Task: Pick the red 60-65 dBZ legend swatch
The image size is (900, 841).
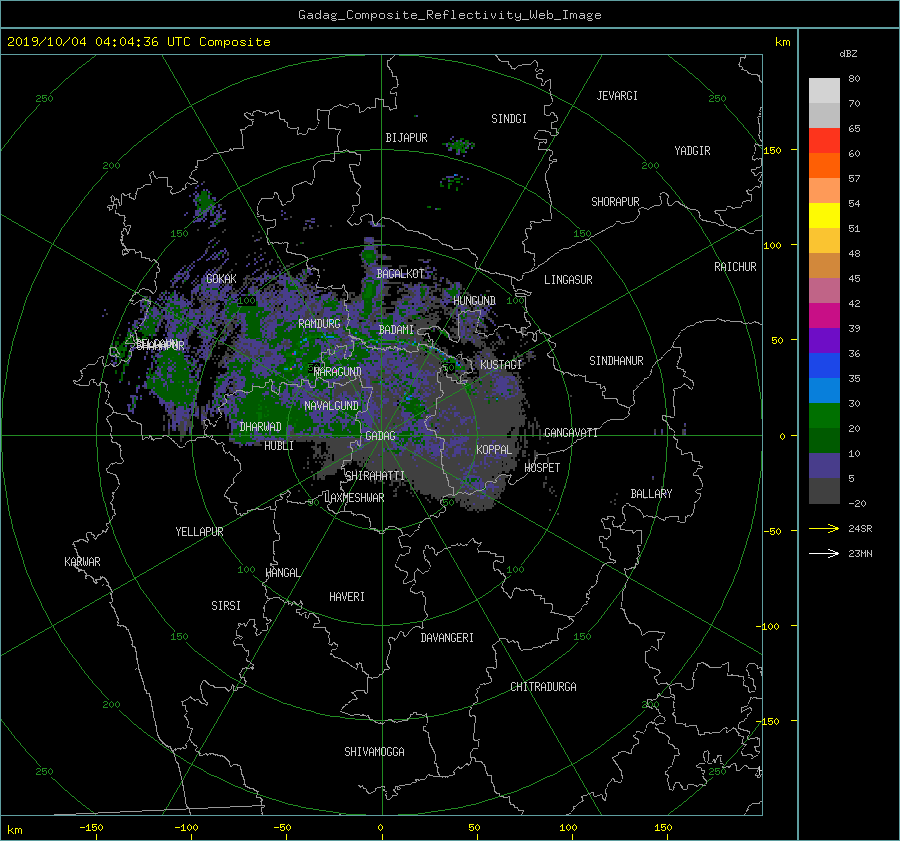Action: (824, 140)
